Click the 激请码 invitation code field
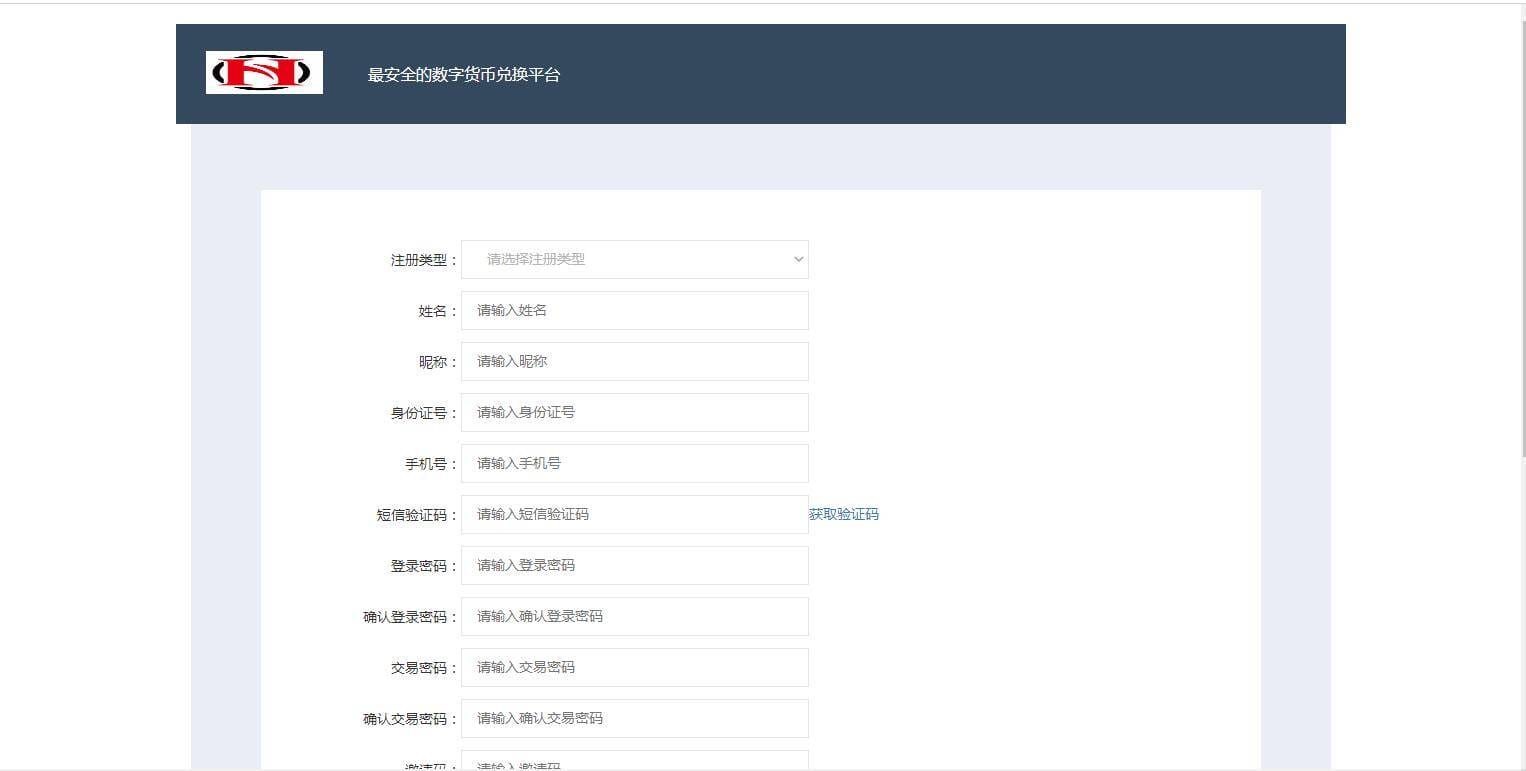This screenshot has width=1526, height=771. coord(634,764)
